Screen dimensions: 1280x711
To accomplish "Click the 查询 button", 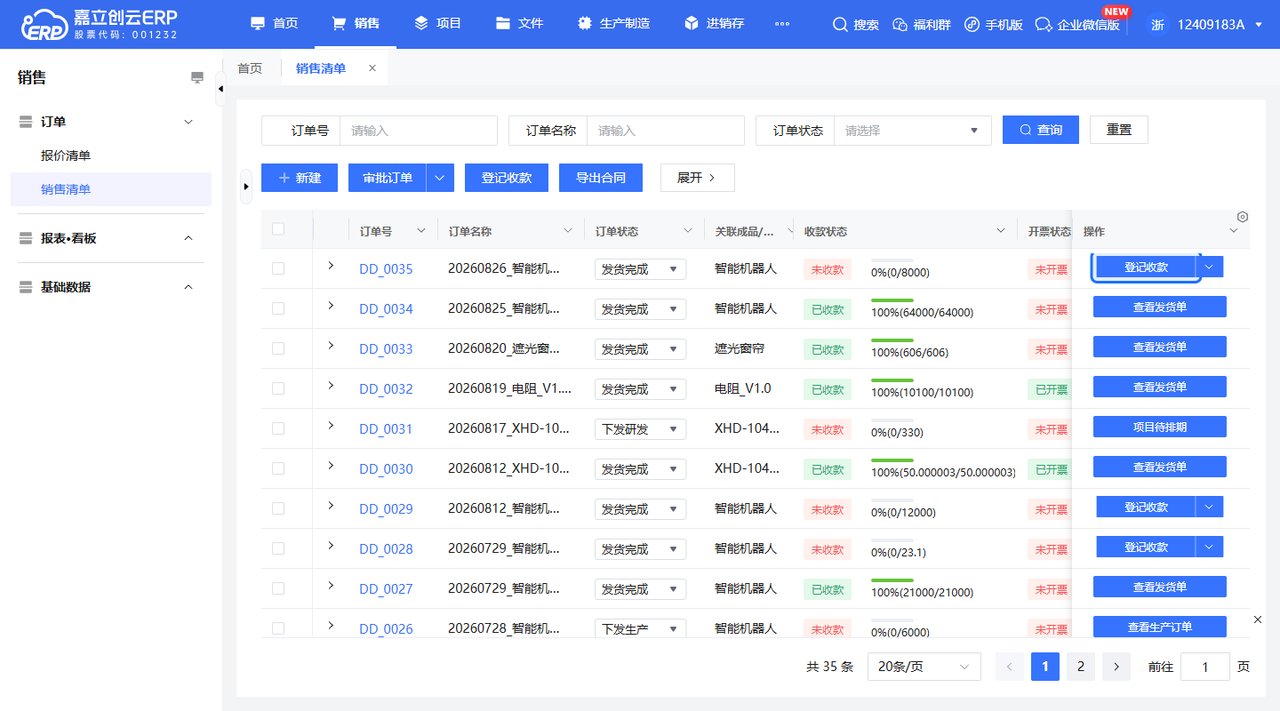I will (1040, 130).
